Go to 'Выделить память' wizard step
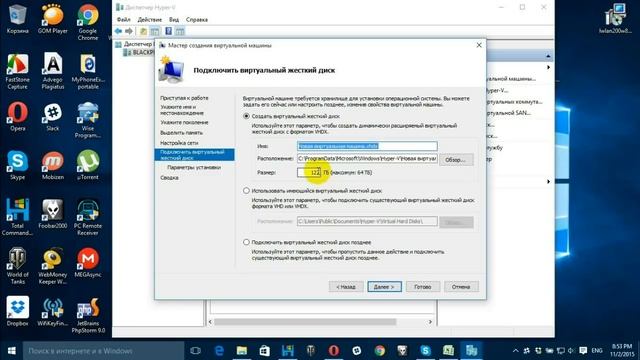This screenshot has height=360, width=640. [181, 133]
